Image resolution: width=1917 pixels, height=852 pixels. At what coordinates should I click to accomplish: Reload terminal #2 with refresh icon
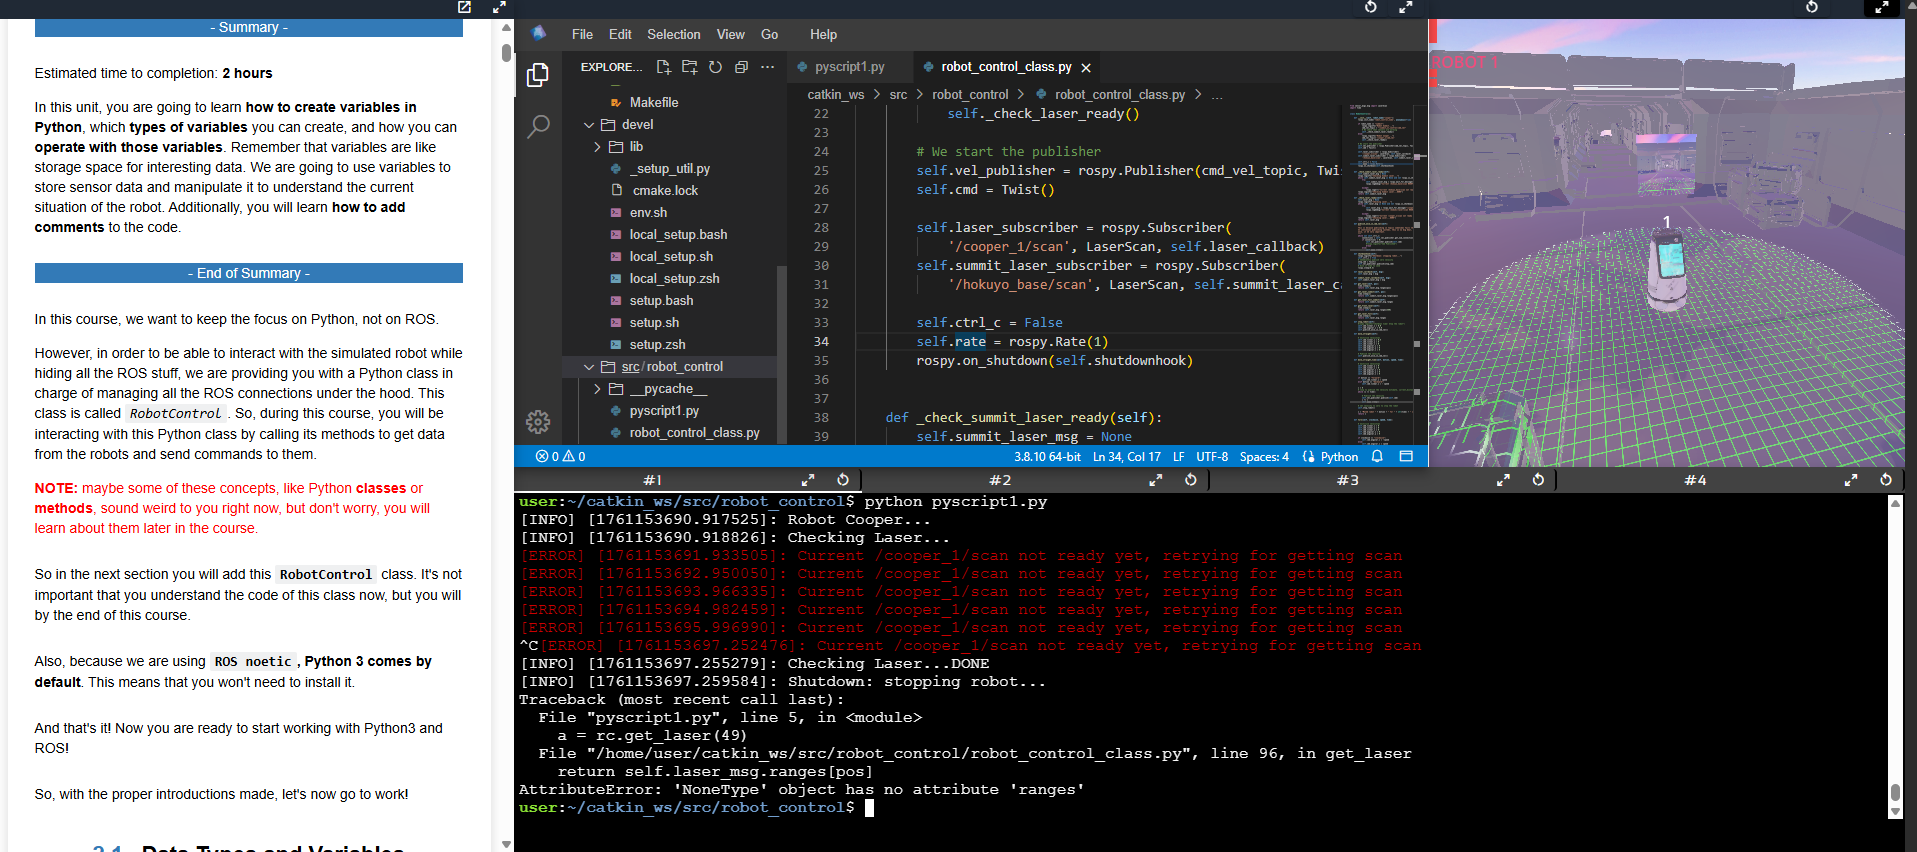(x=1190, y=480)
